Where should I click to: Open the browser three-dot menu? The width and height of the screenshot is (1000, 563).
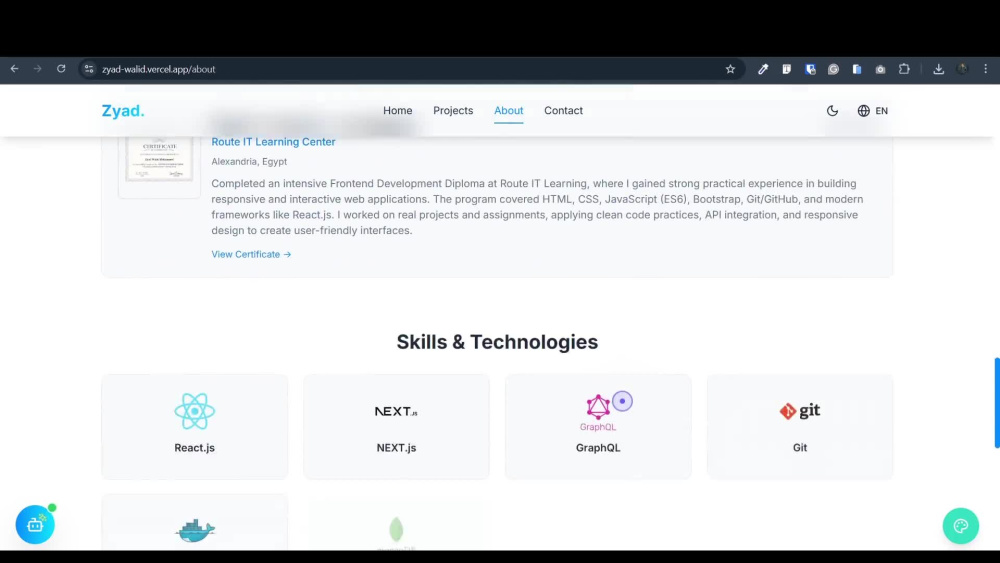(985, 69)
